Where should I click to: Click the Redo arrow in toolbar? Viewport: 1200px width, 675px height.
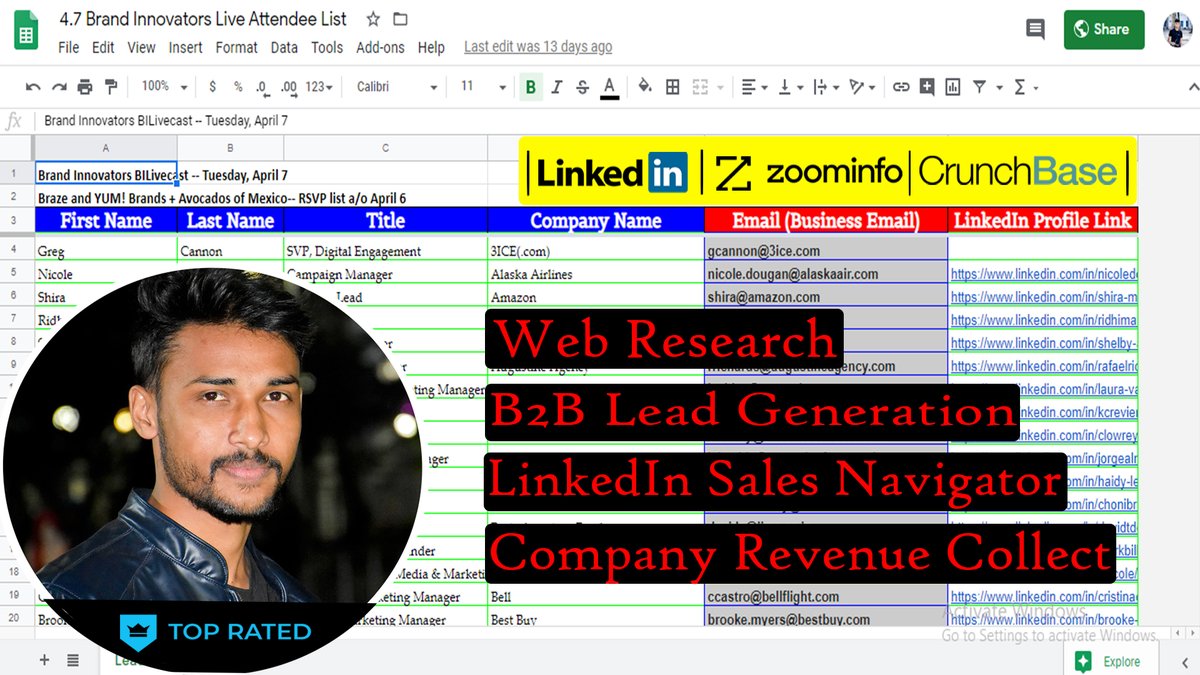tap(59, 87)
